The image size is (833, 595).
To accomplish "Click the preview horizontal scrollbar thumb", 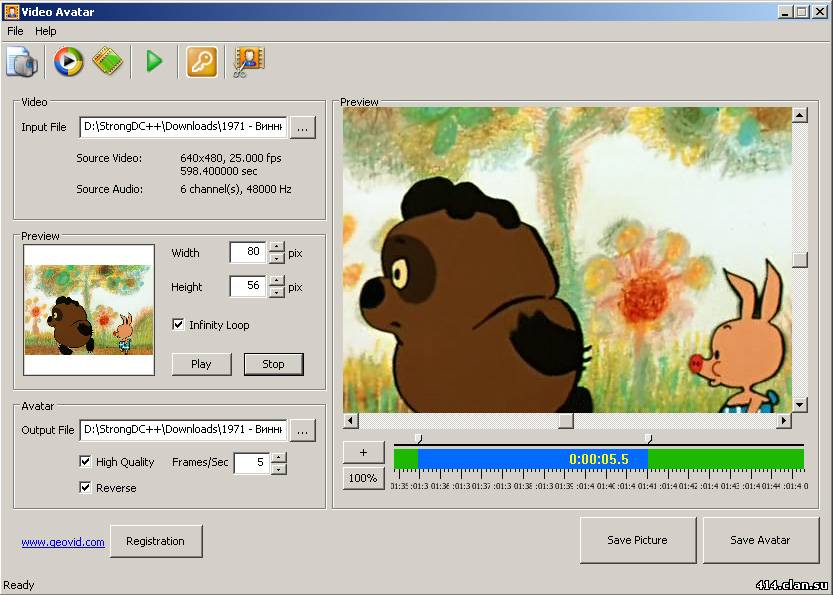I will pyautogui.click(x=566, y=421).
